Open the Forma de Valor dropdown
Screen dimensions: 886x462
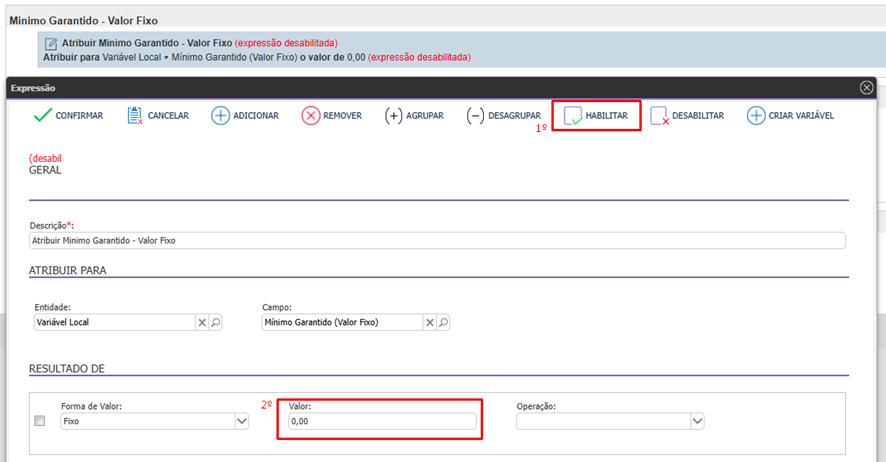pyautogui.click(x=241, y=422)
